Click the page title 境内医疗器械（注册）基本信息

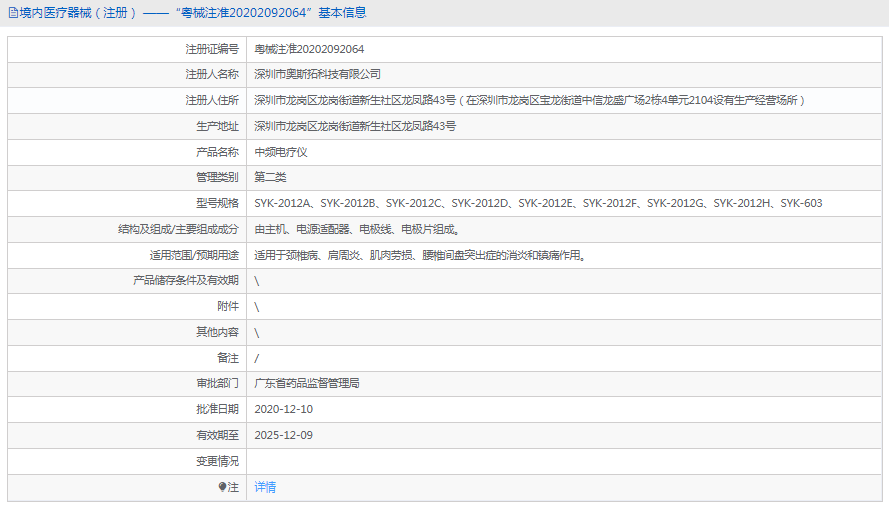click(x=193, y=12)
